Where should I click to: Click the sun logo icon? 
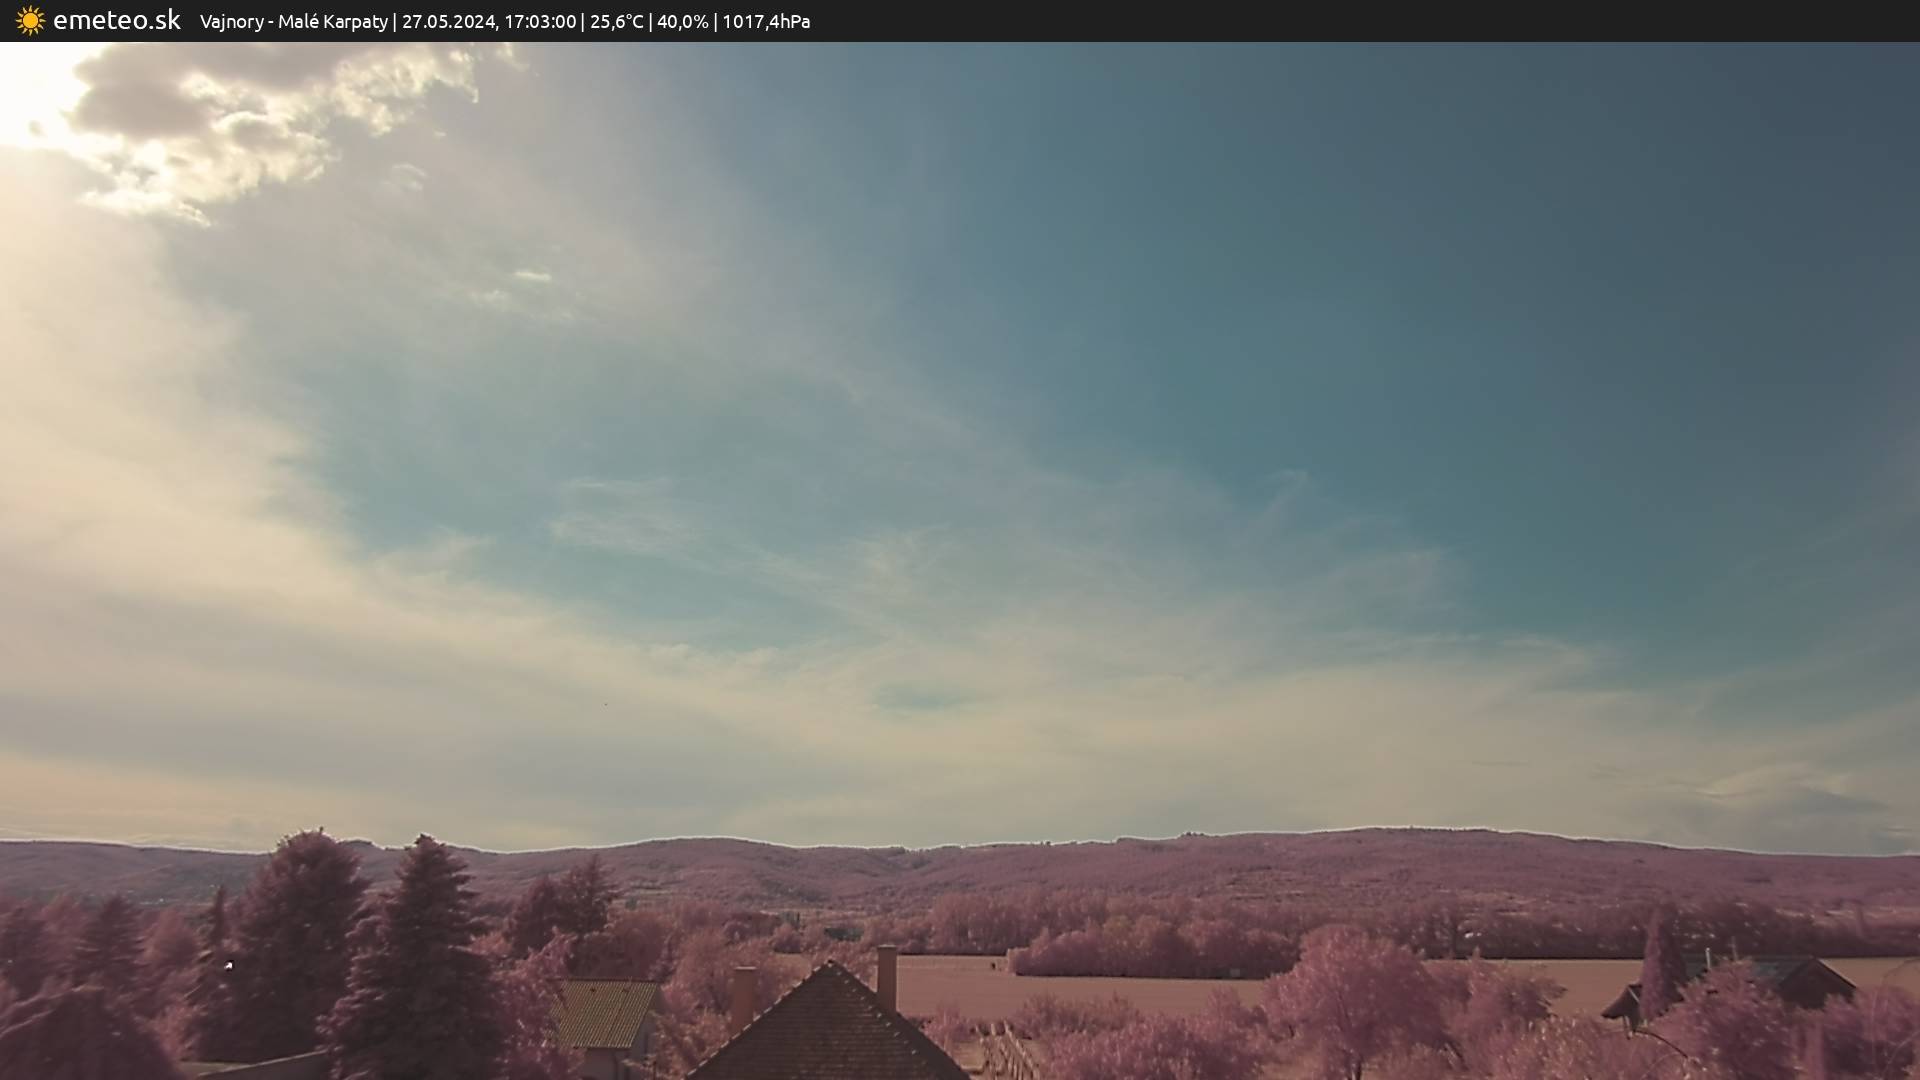coord(30,21)
